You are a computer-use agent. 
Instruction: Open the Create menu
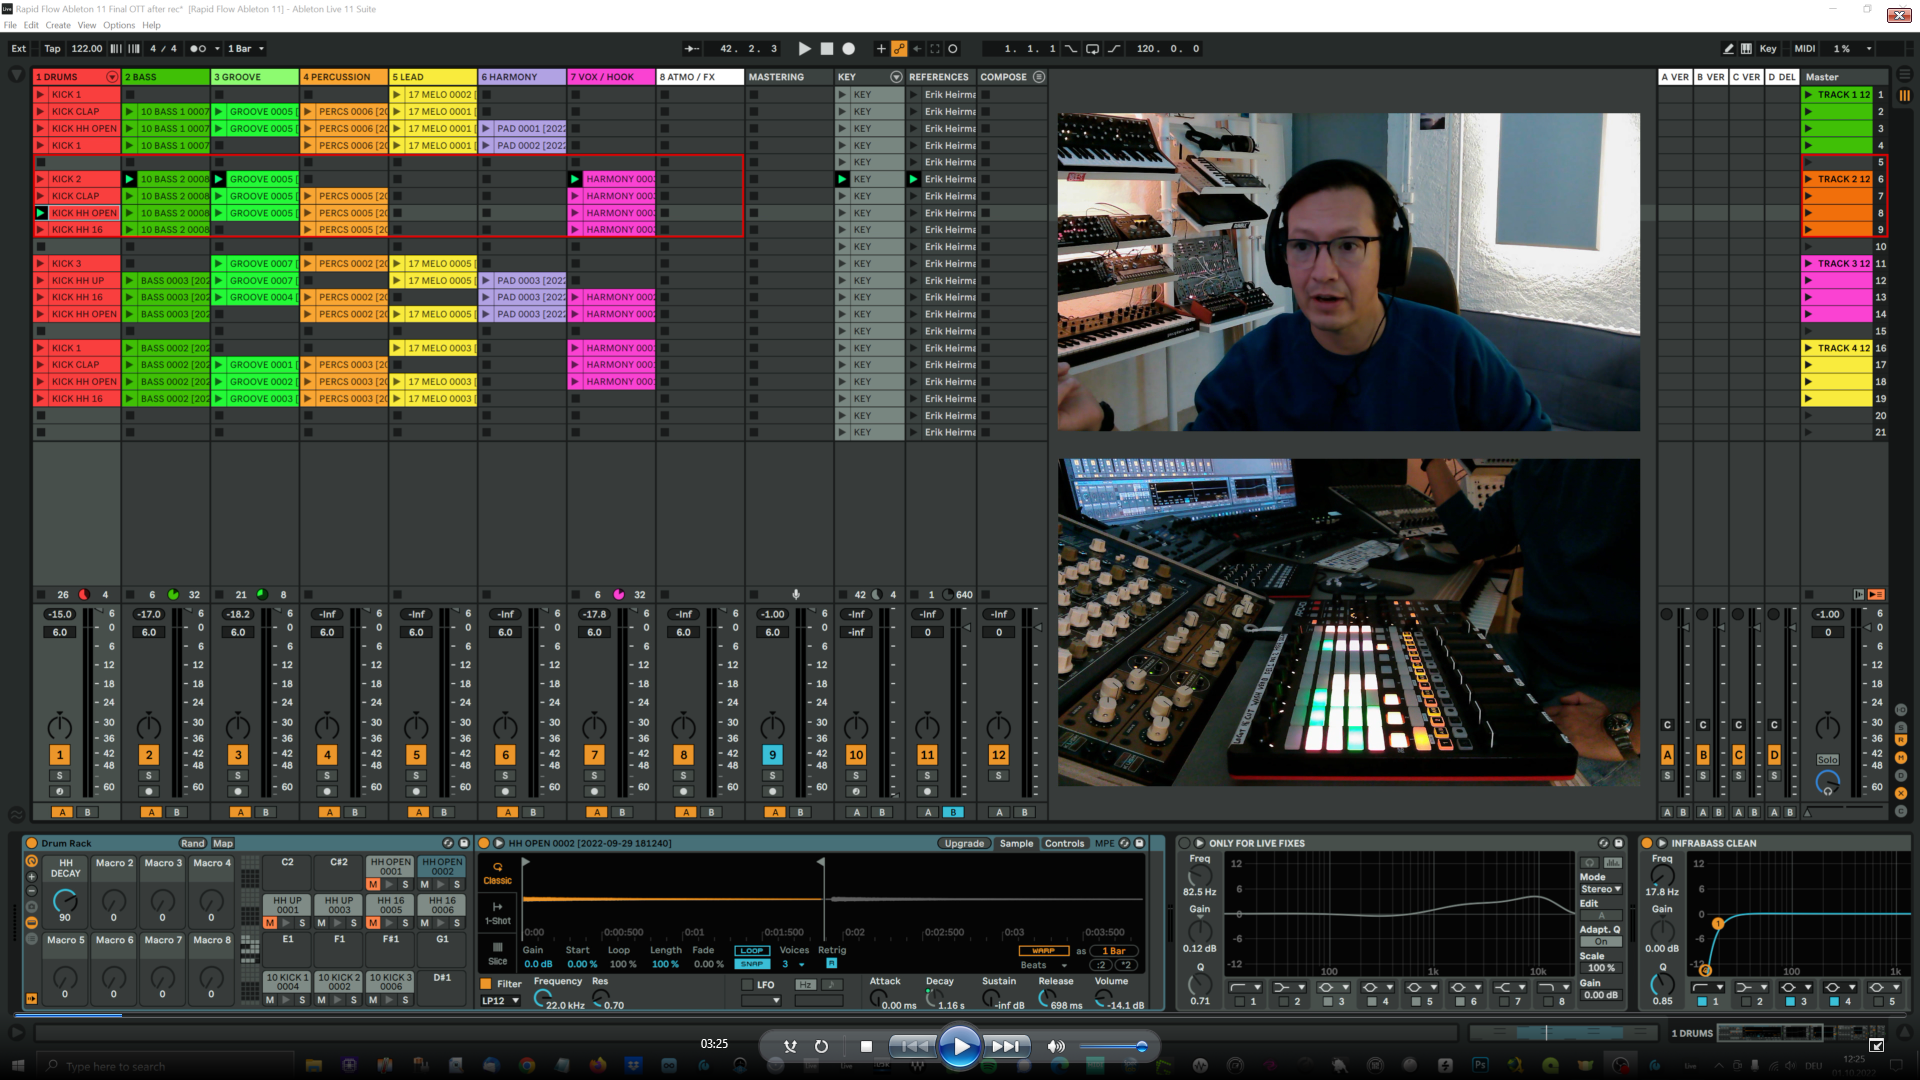click(58, 25)
